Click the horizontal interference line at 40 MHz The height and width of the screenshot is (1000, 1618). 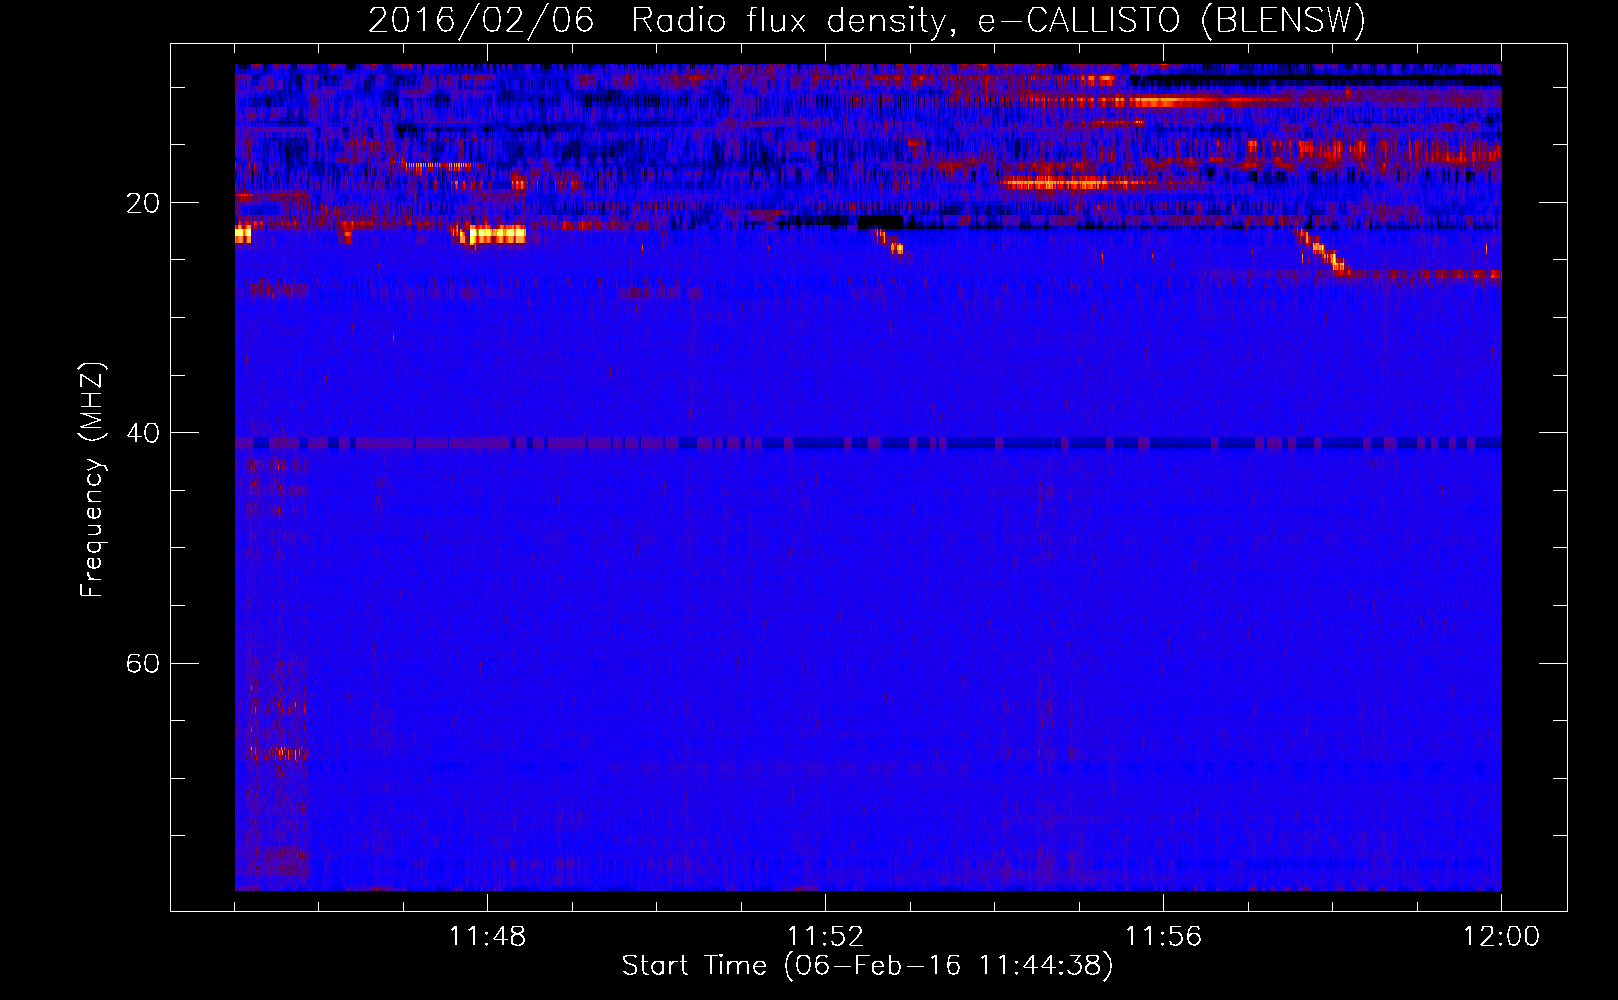point(868,443)
